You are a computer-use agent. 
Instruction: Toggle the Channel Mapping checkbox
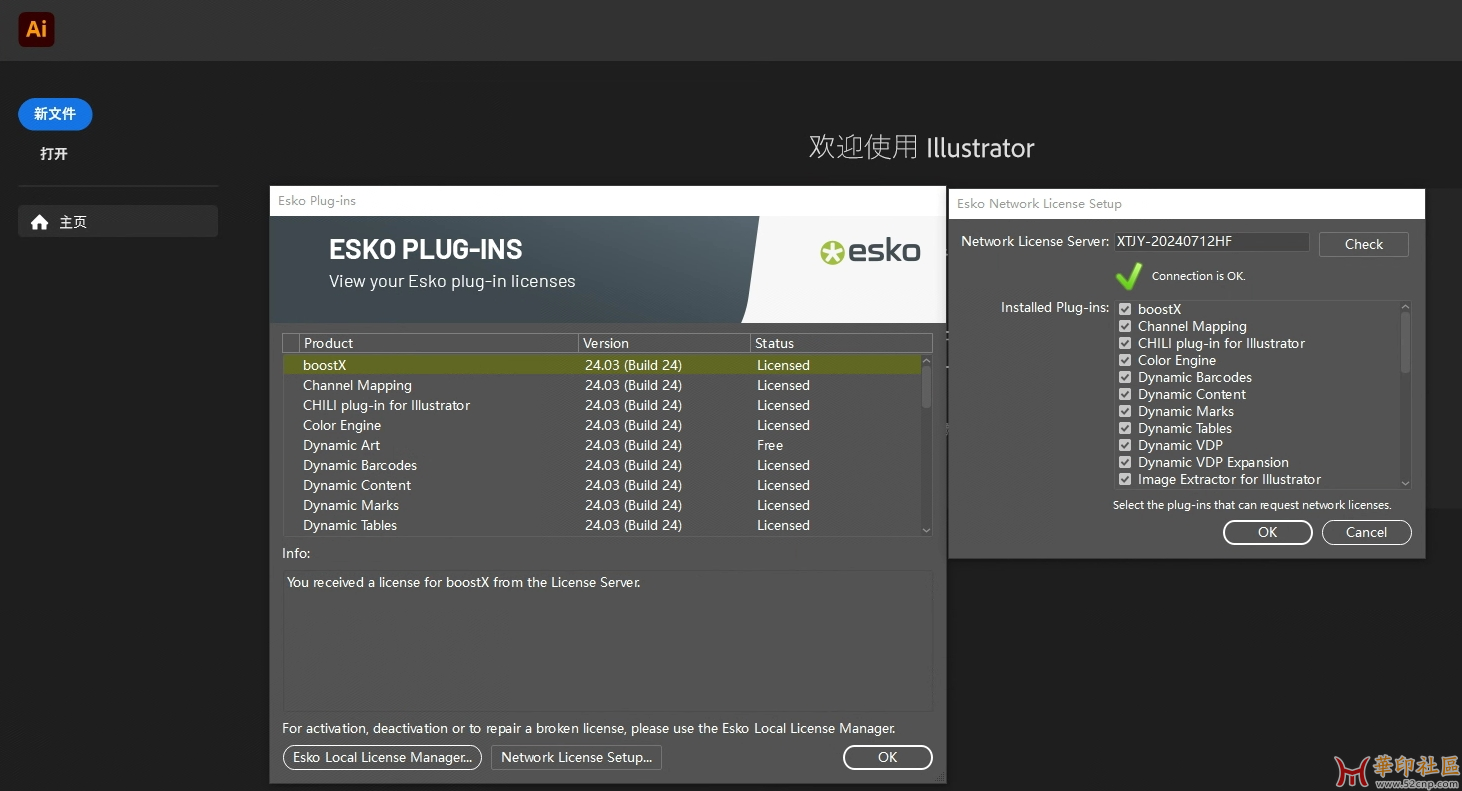(x=1125, y=326)
